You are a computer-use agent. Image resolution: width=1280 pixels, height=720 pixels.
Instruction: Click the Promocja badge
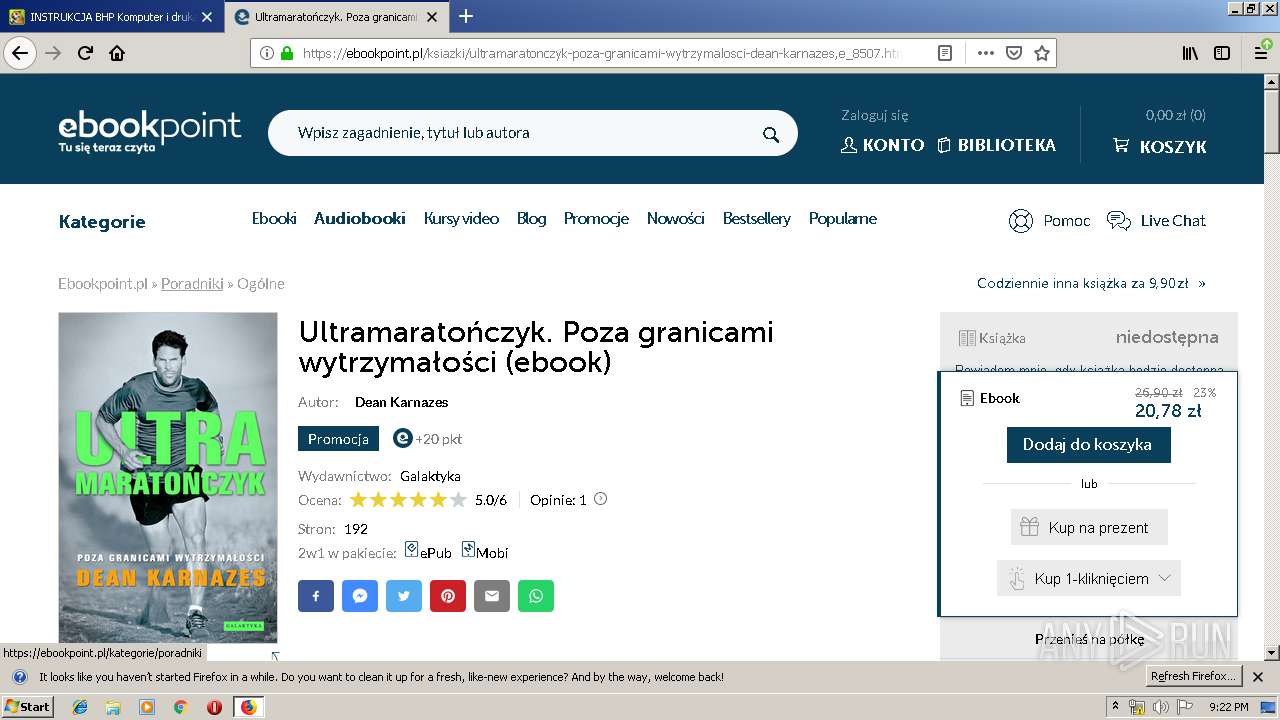click(x=338, y=439)
